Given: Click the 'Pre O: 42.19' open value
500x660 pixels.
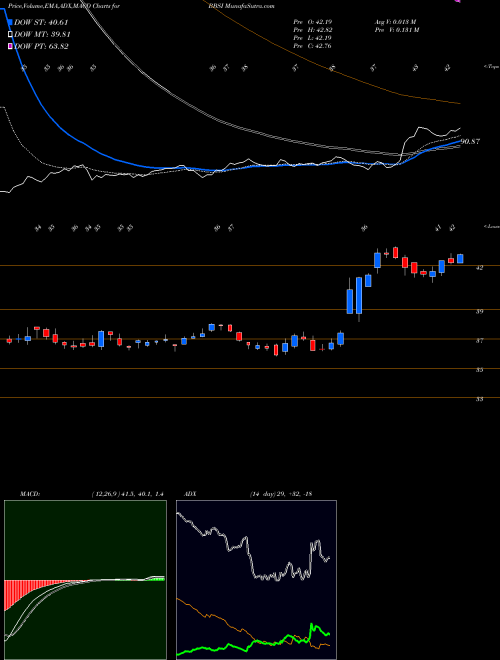Looking at the screenshot, I should tap(312, 22).
